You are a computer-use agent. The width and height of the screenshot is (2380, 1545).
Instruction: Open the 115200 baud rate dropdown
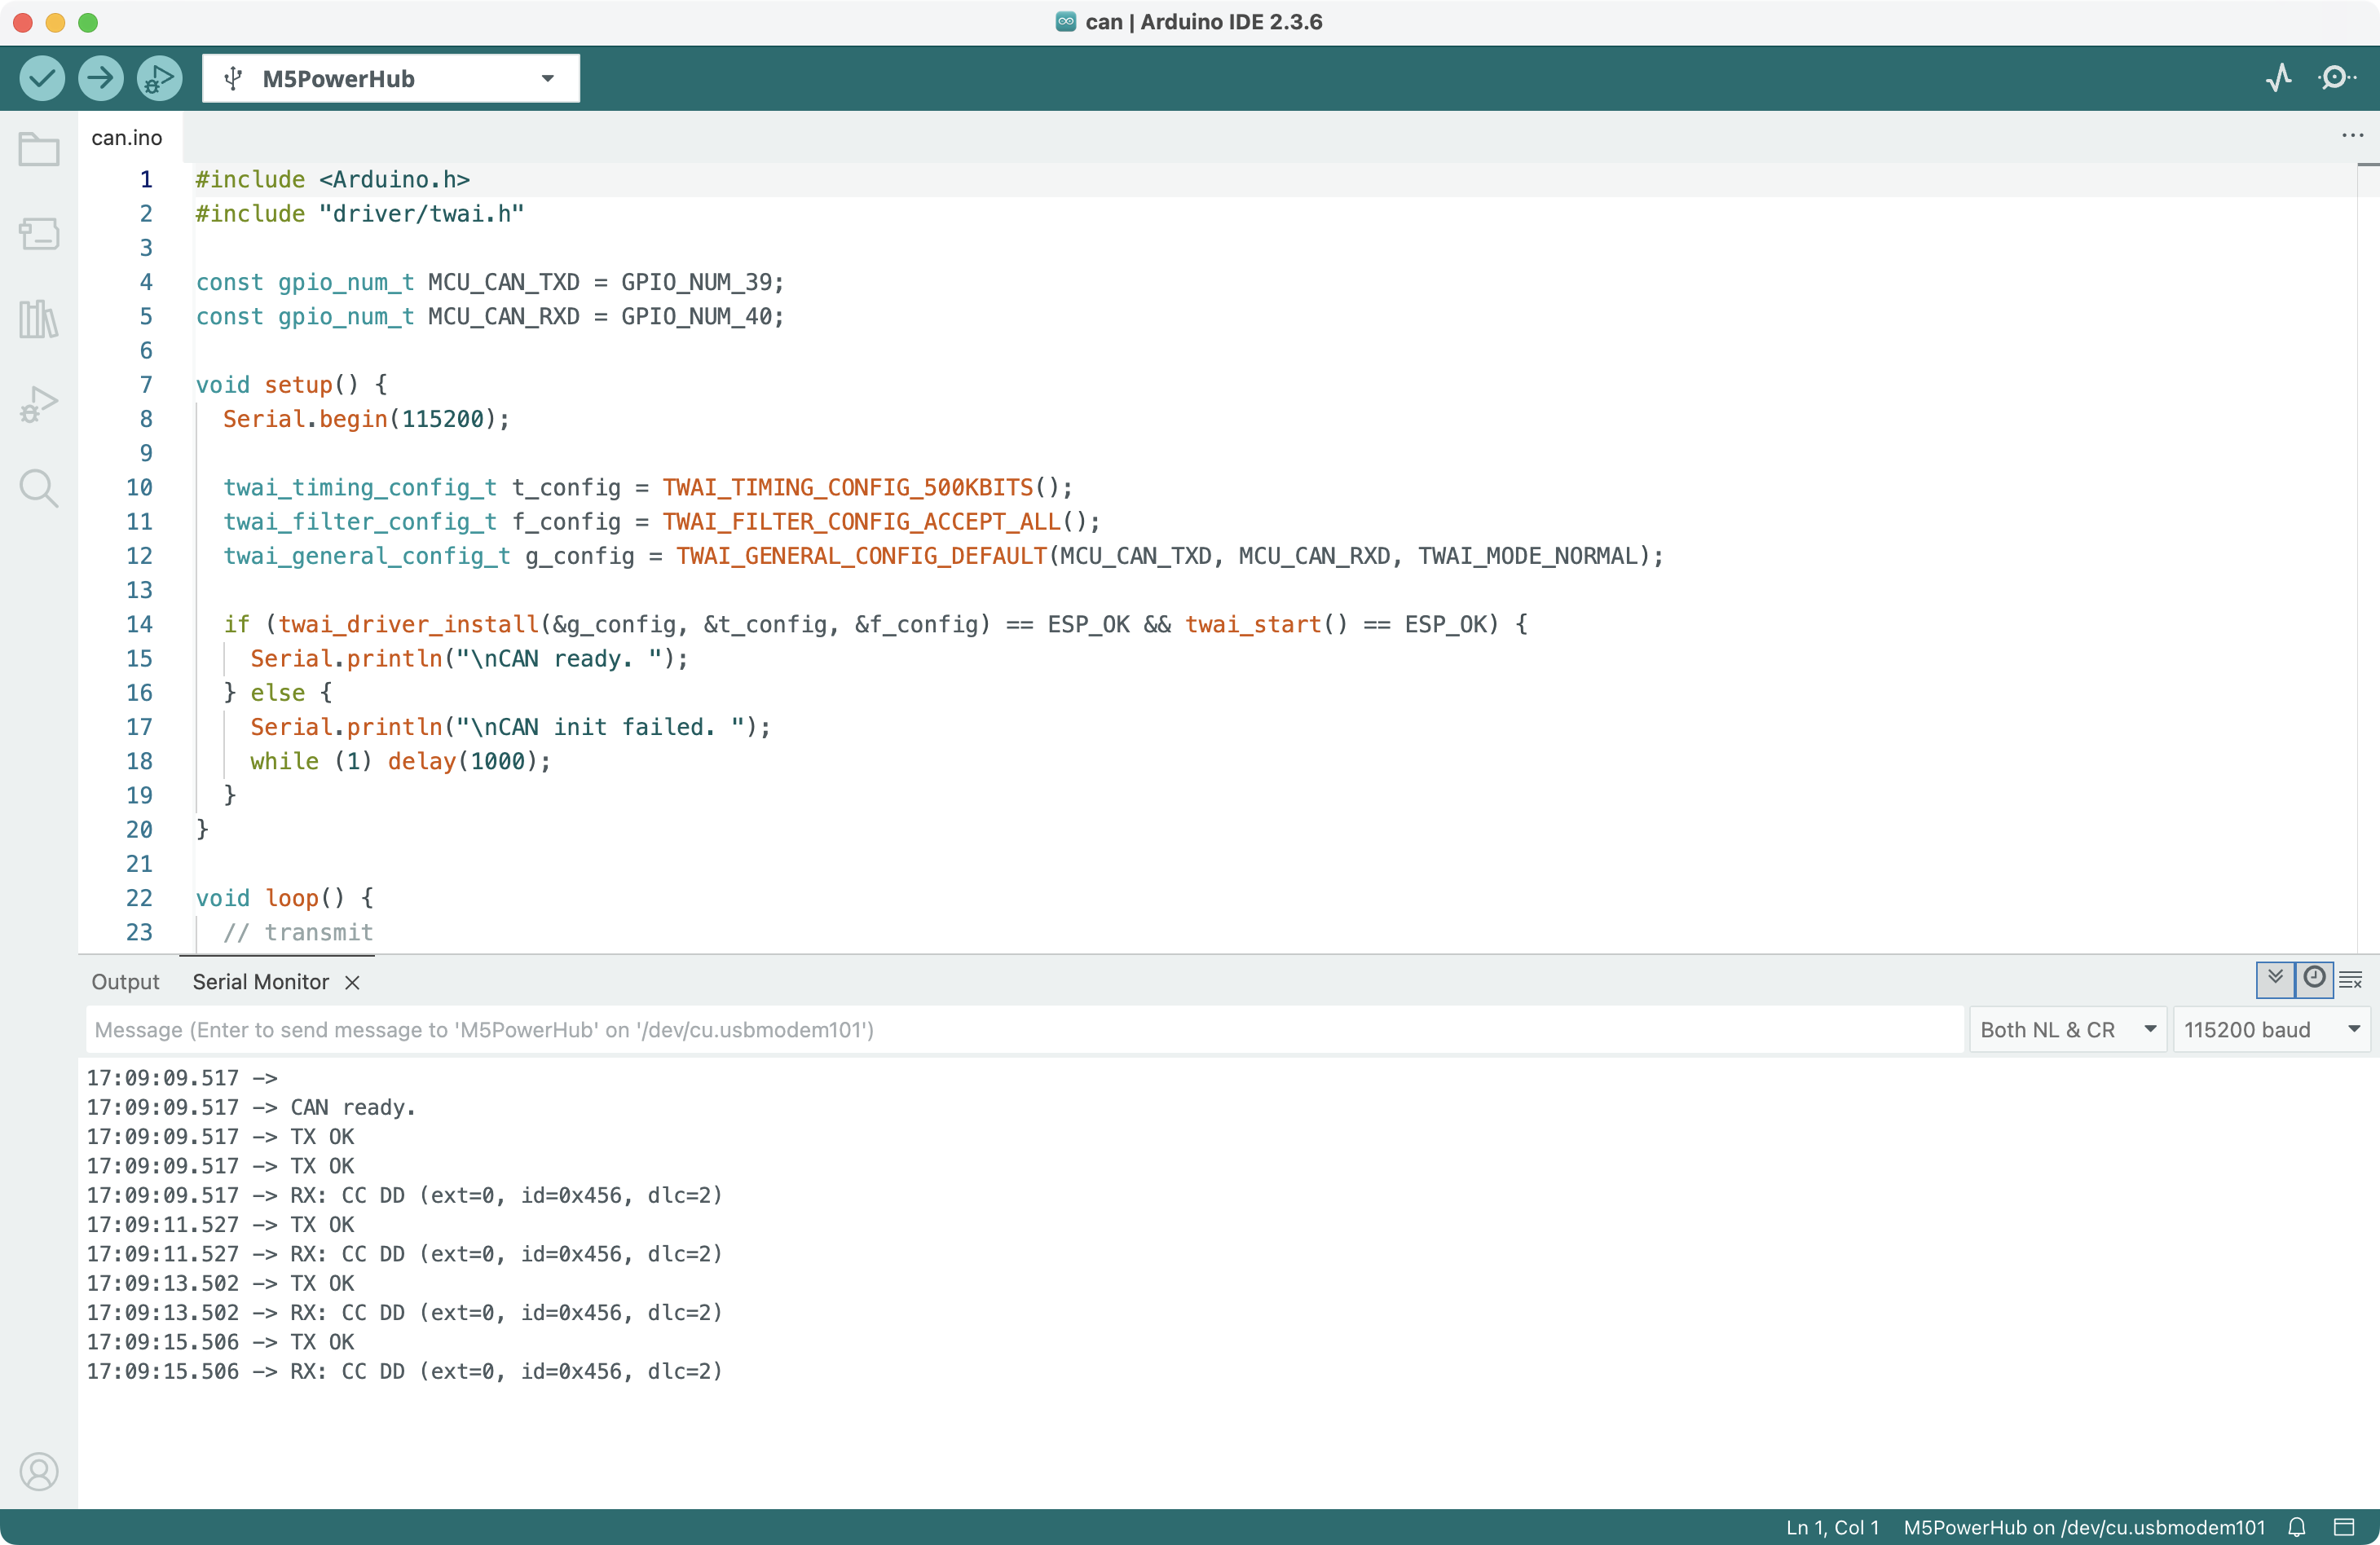[x=2270, y=1030]
